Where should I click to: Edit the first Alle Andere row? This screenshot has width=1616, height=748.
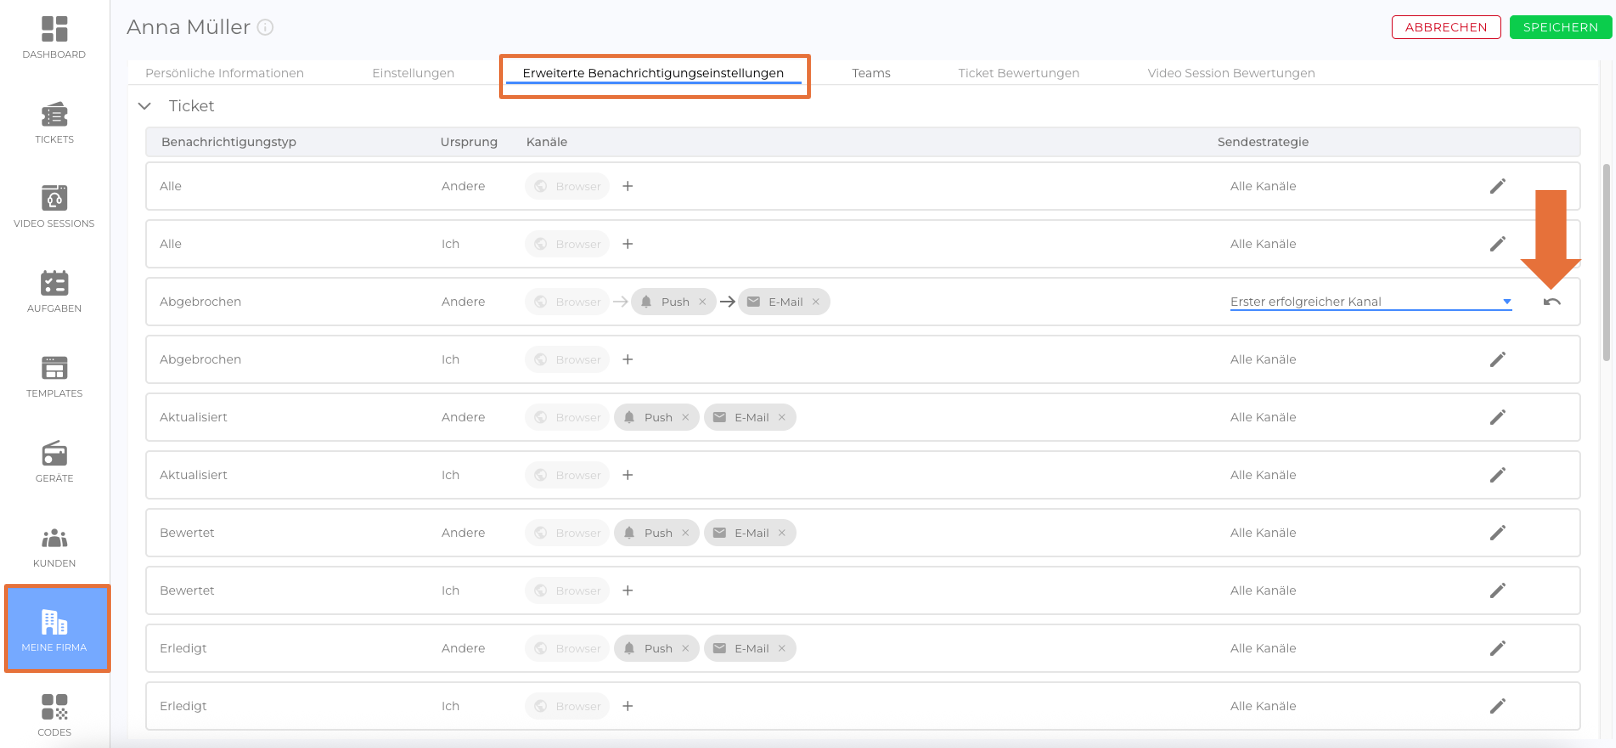coord(1497,186)
